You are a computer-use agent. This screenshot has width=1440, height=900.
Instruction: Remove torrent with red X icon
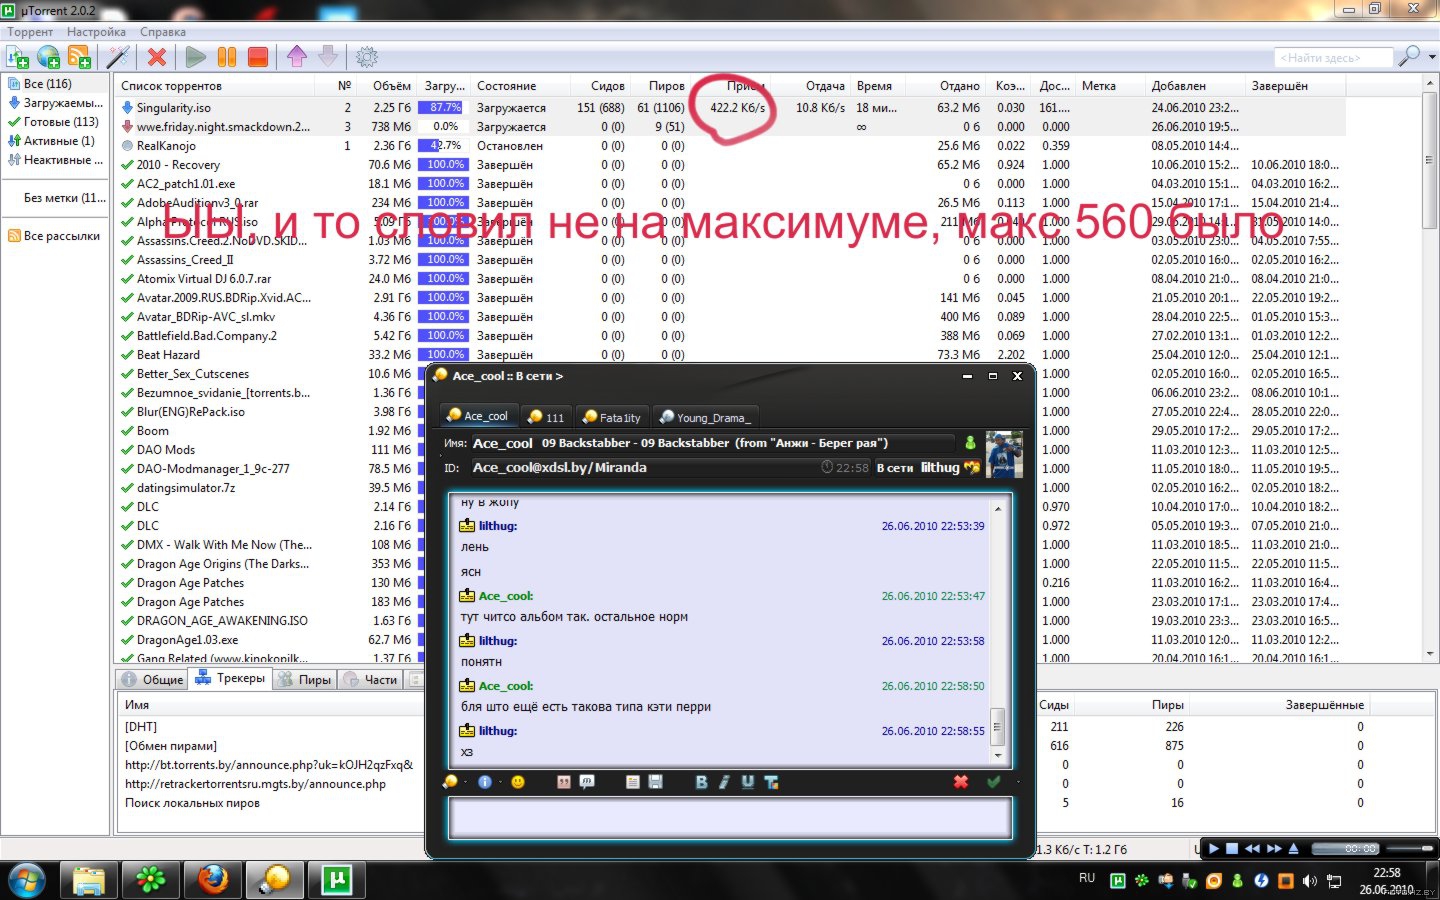point(157,57)
